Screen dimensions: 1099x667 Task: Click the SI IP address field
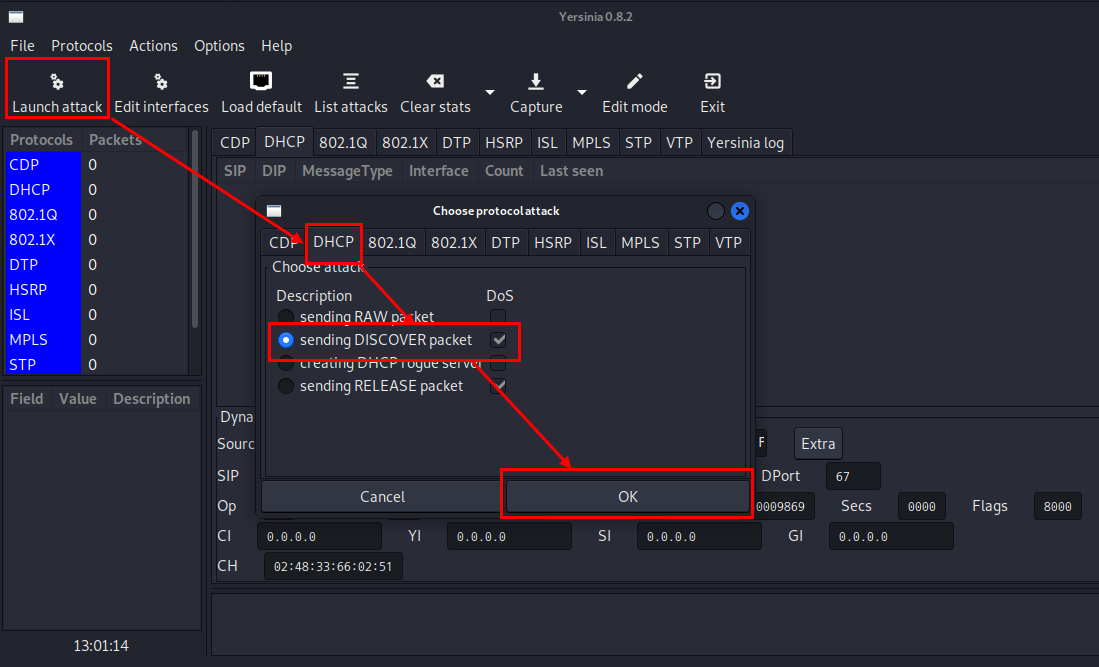pyautogui.click(x=699, y=537)
